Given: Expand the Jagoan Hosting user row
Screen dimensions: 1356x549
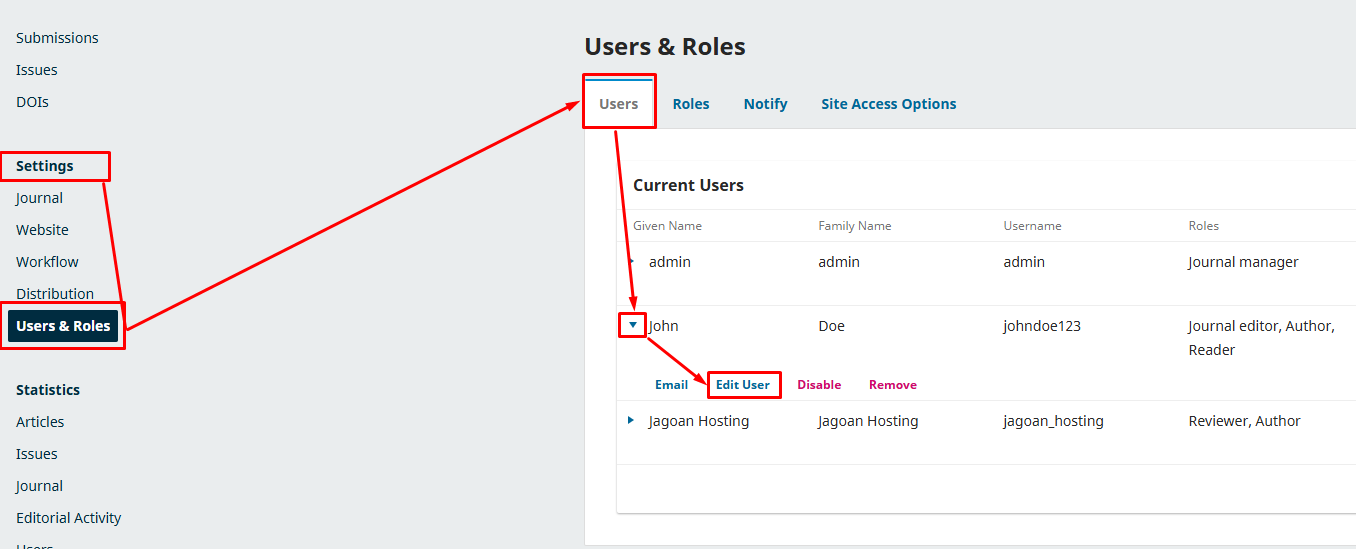Looking at the screenshot, I should [631, 420].
